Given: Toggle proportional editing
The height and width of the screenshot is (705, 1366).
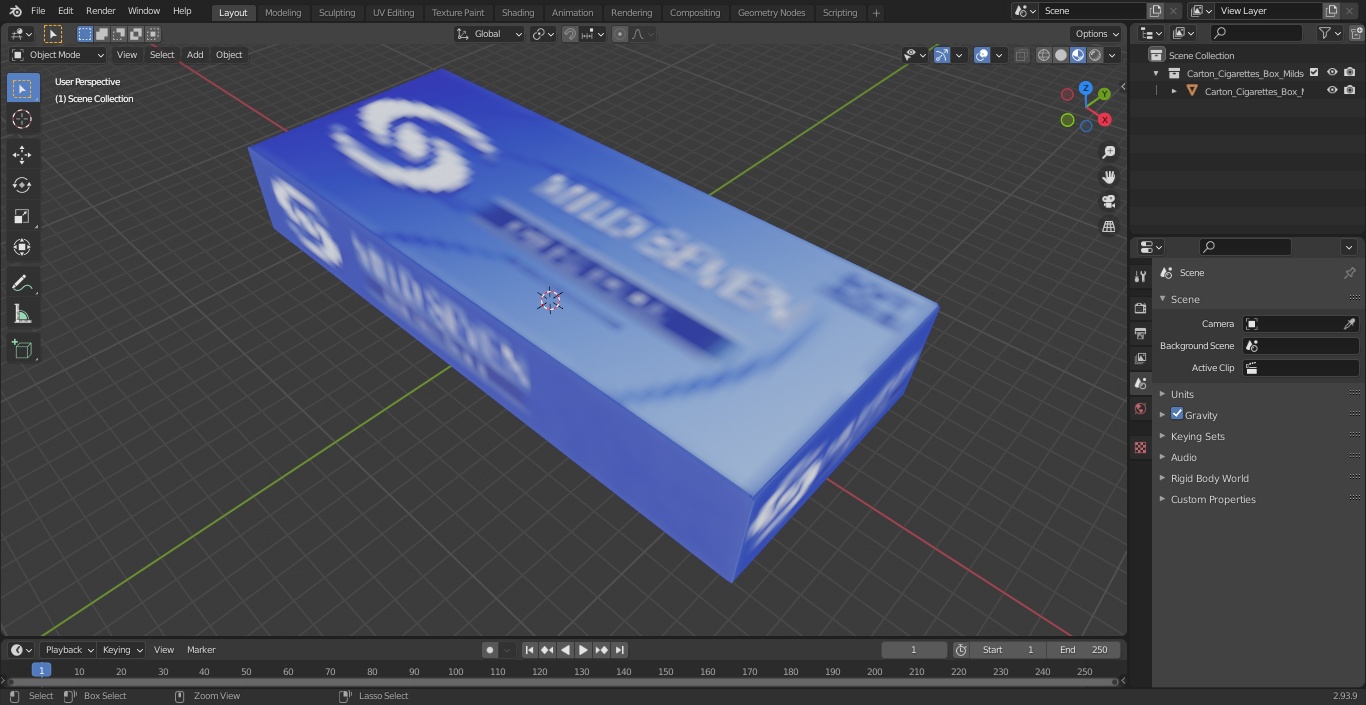Looking at the screenshot, I should (x=620, y=34).
